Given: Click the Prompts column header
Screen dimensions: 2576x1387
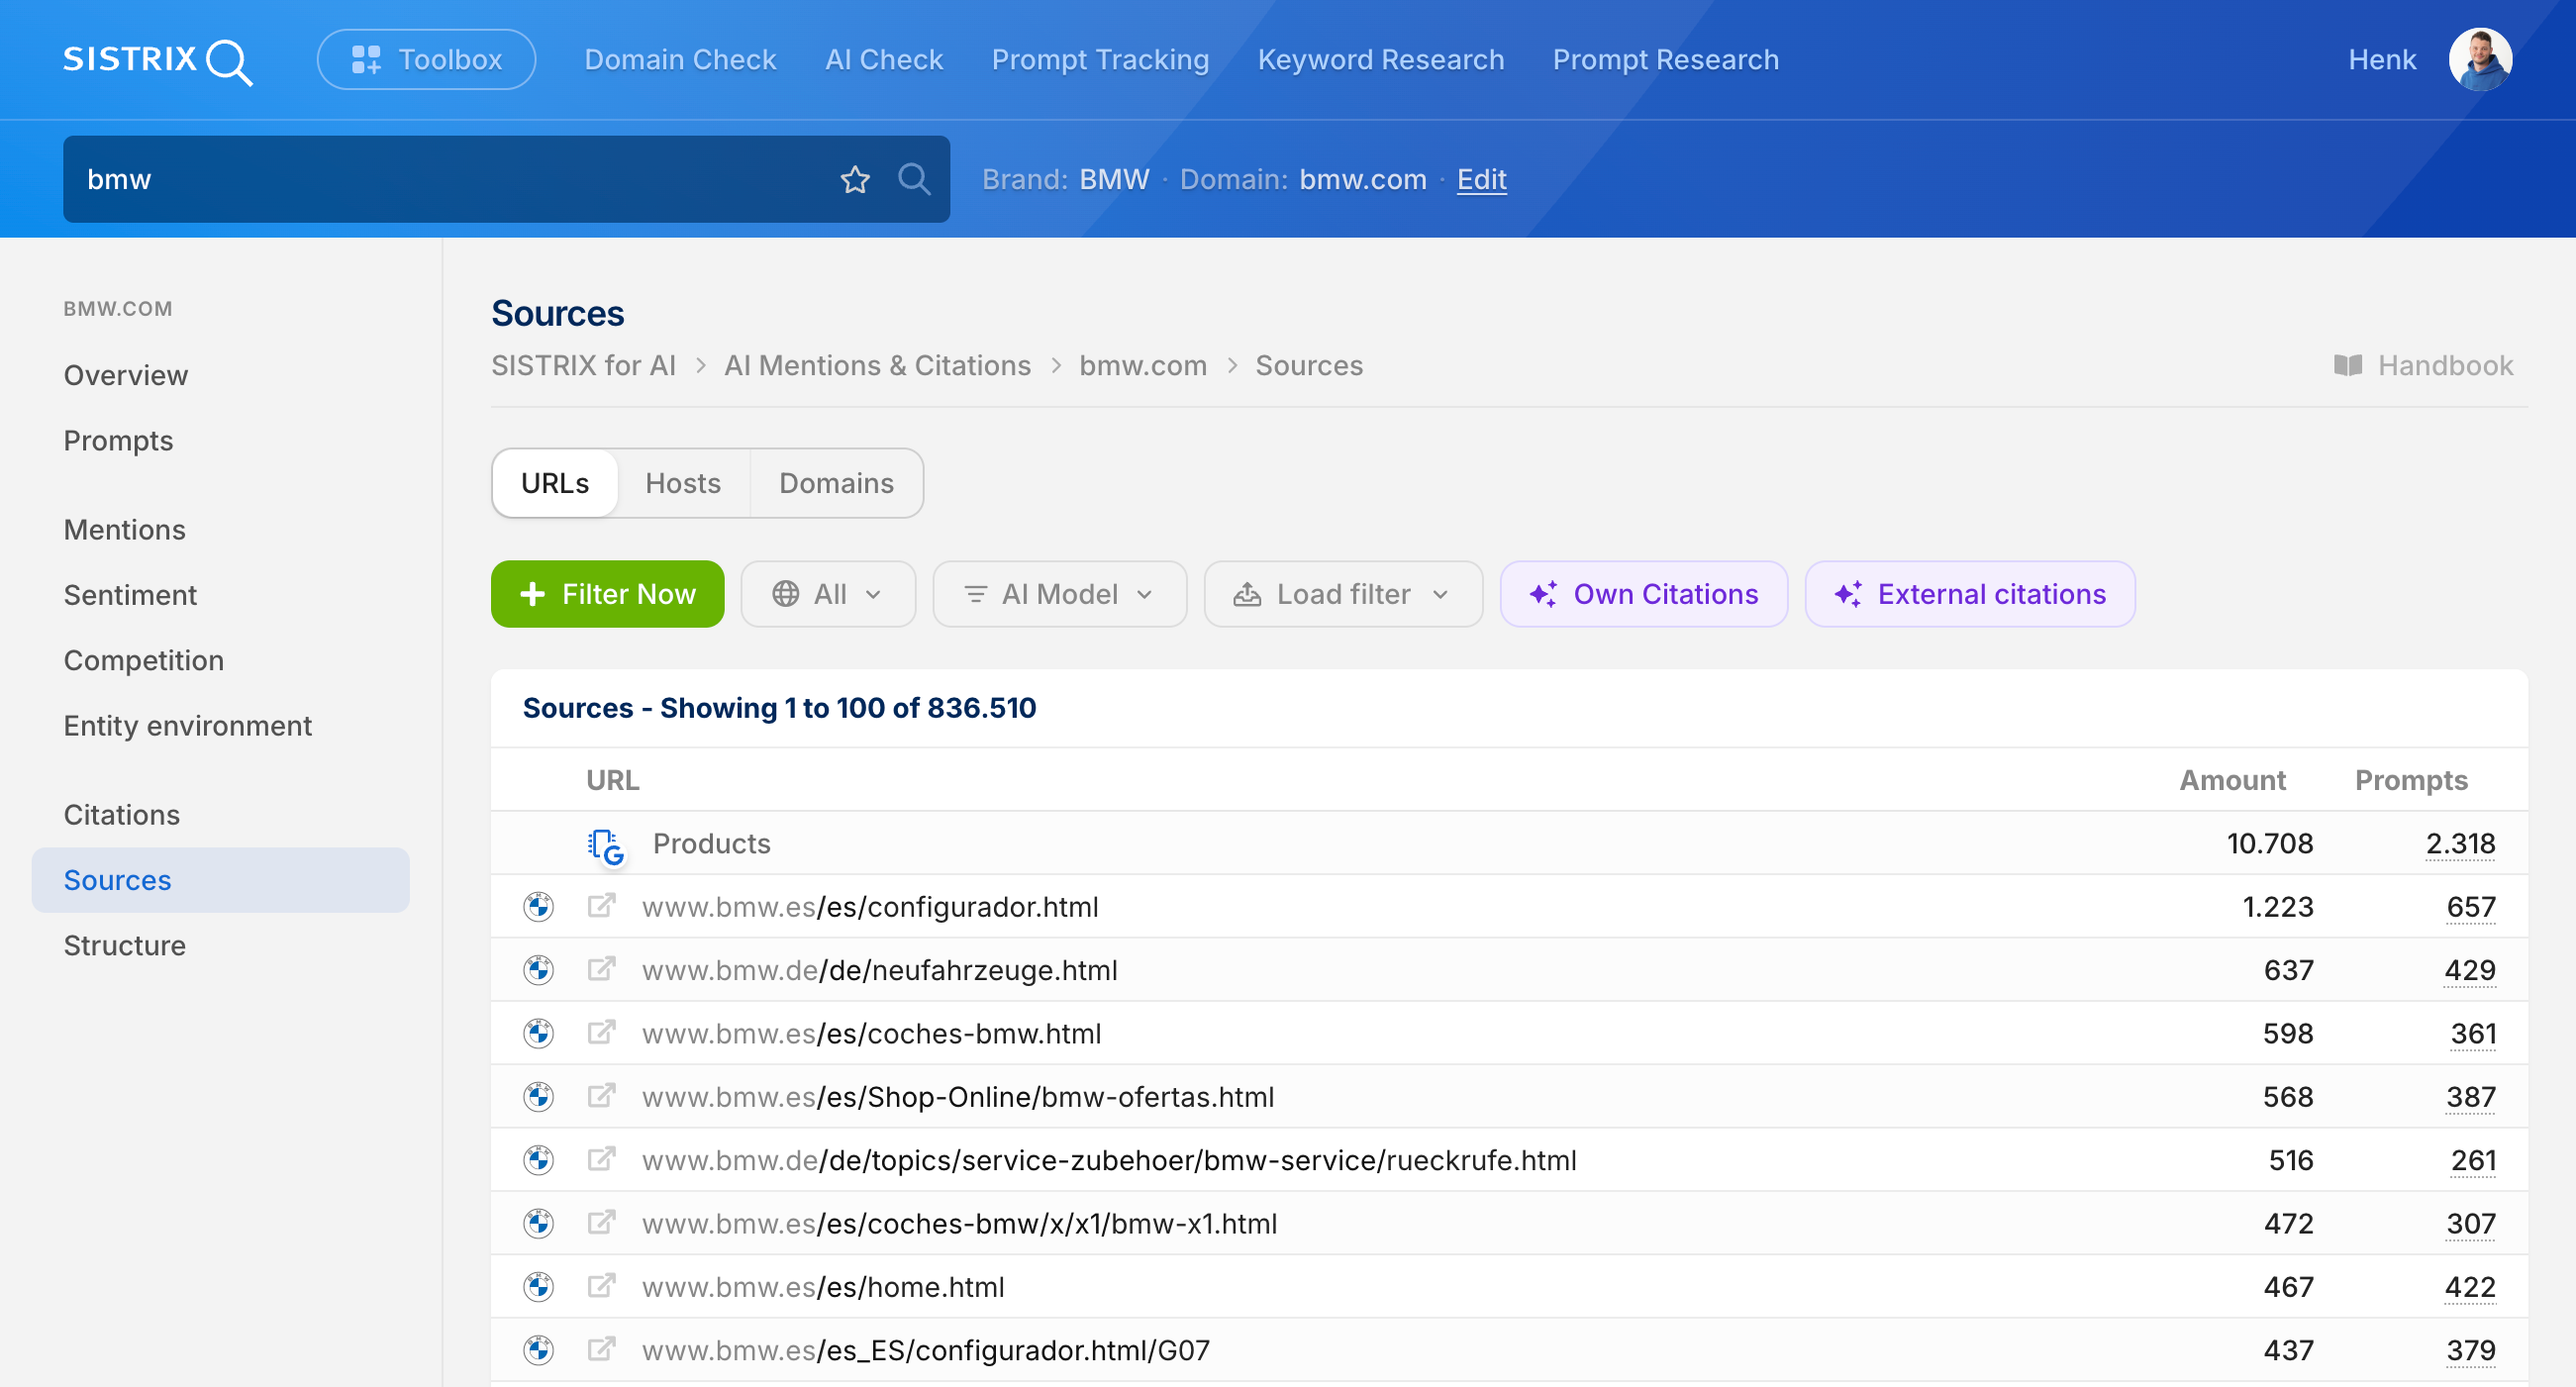Looking at the screenshot, I should (2411, 780).
